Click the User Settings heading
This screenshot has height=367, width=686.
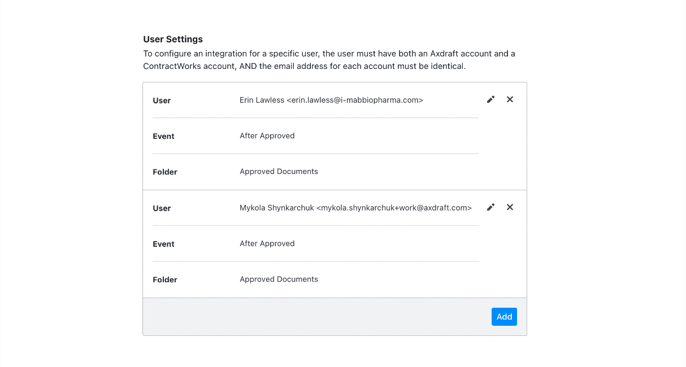coord(173,39)
